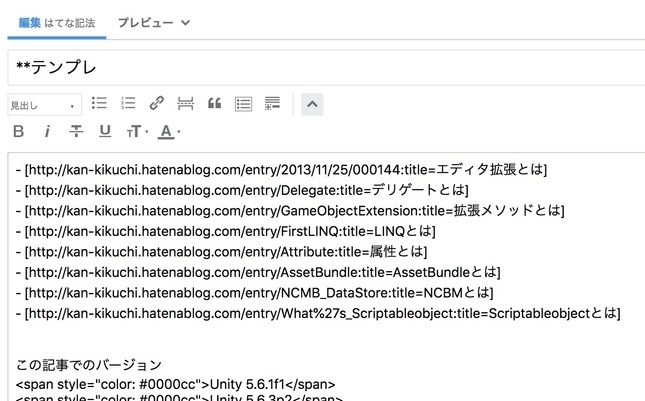Toggle underline formatting

[x=105, y=131]
